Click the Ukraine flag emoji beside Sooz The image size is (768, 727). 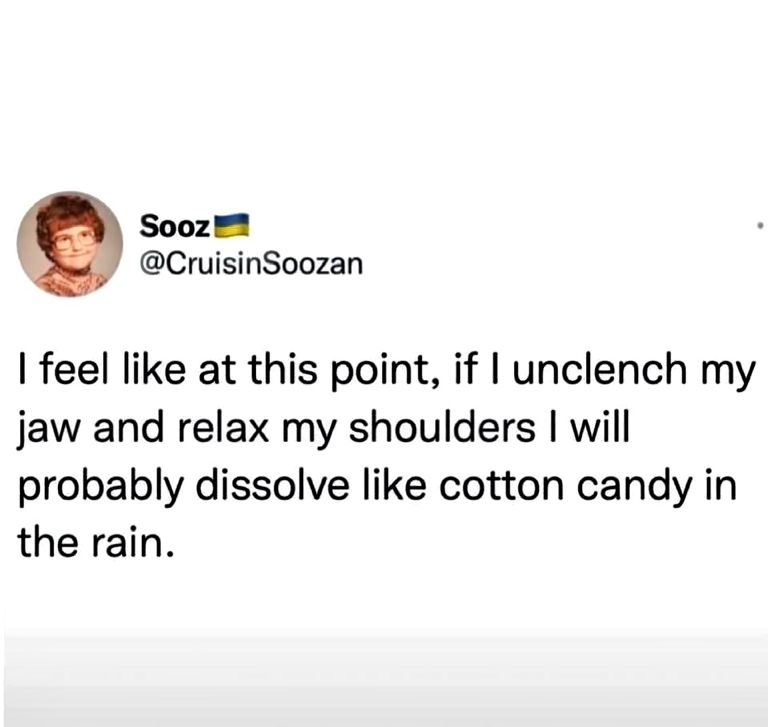pos(231,225)
